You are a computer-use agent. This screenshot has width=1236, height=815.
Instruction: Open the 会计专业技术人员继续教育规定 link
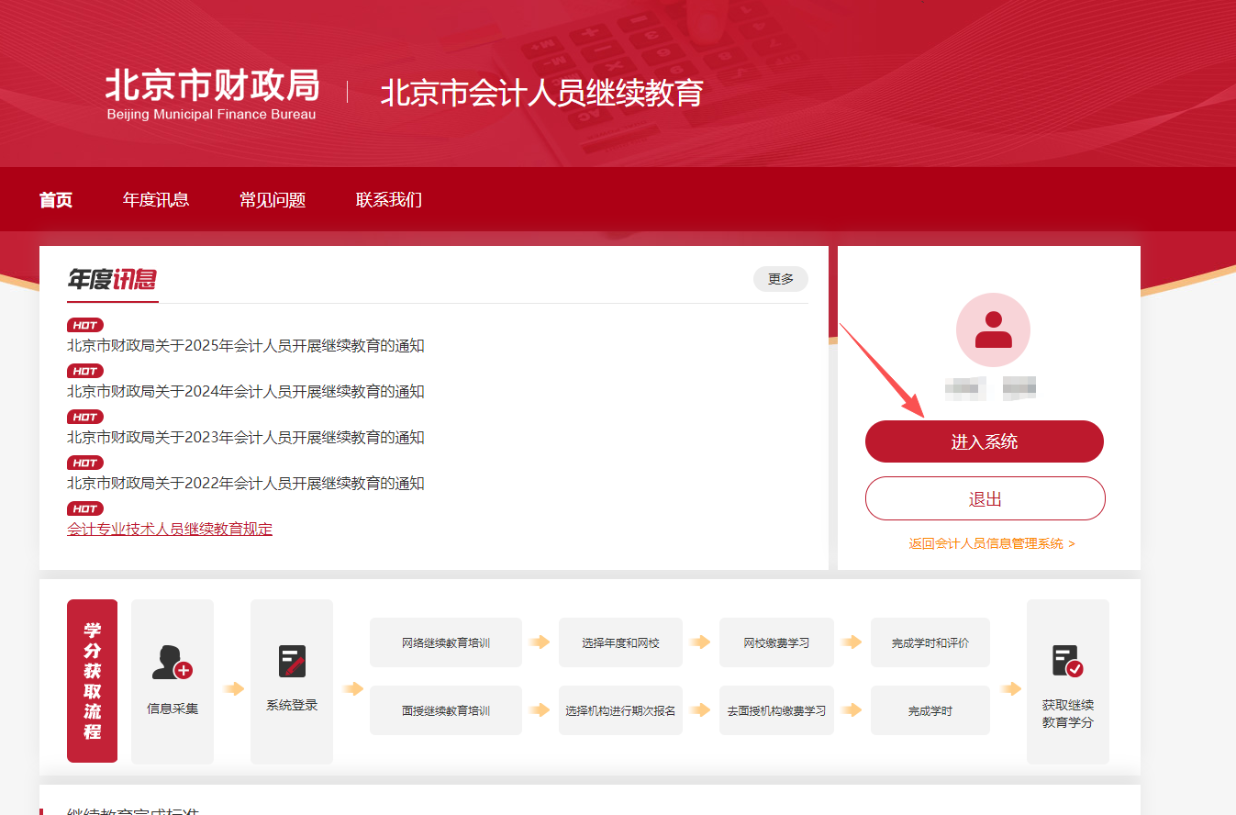click(x=169, y=528)
